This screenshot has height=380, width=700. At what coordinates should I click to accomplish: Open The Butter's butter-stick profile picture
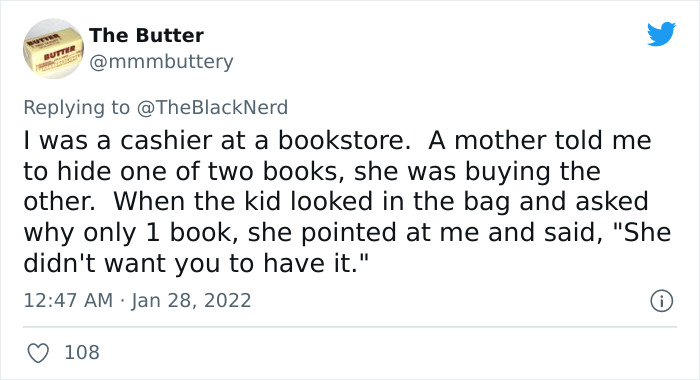point(53,48)
